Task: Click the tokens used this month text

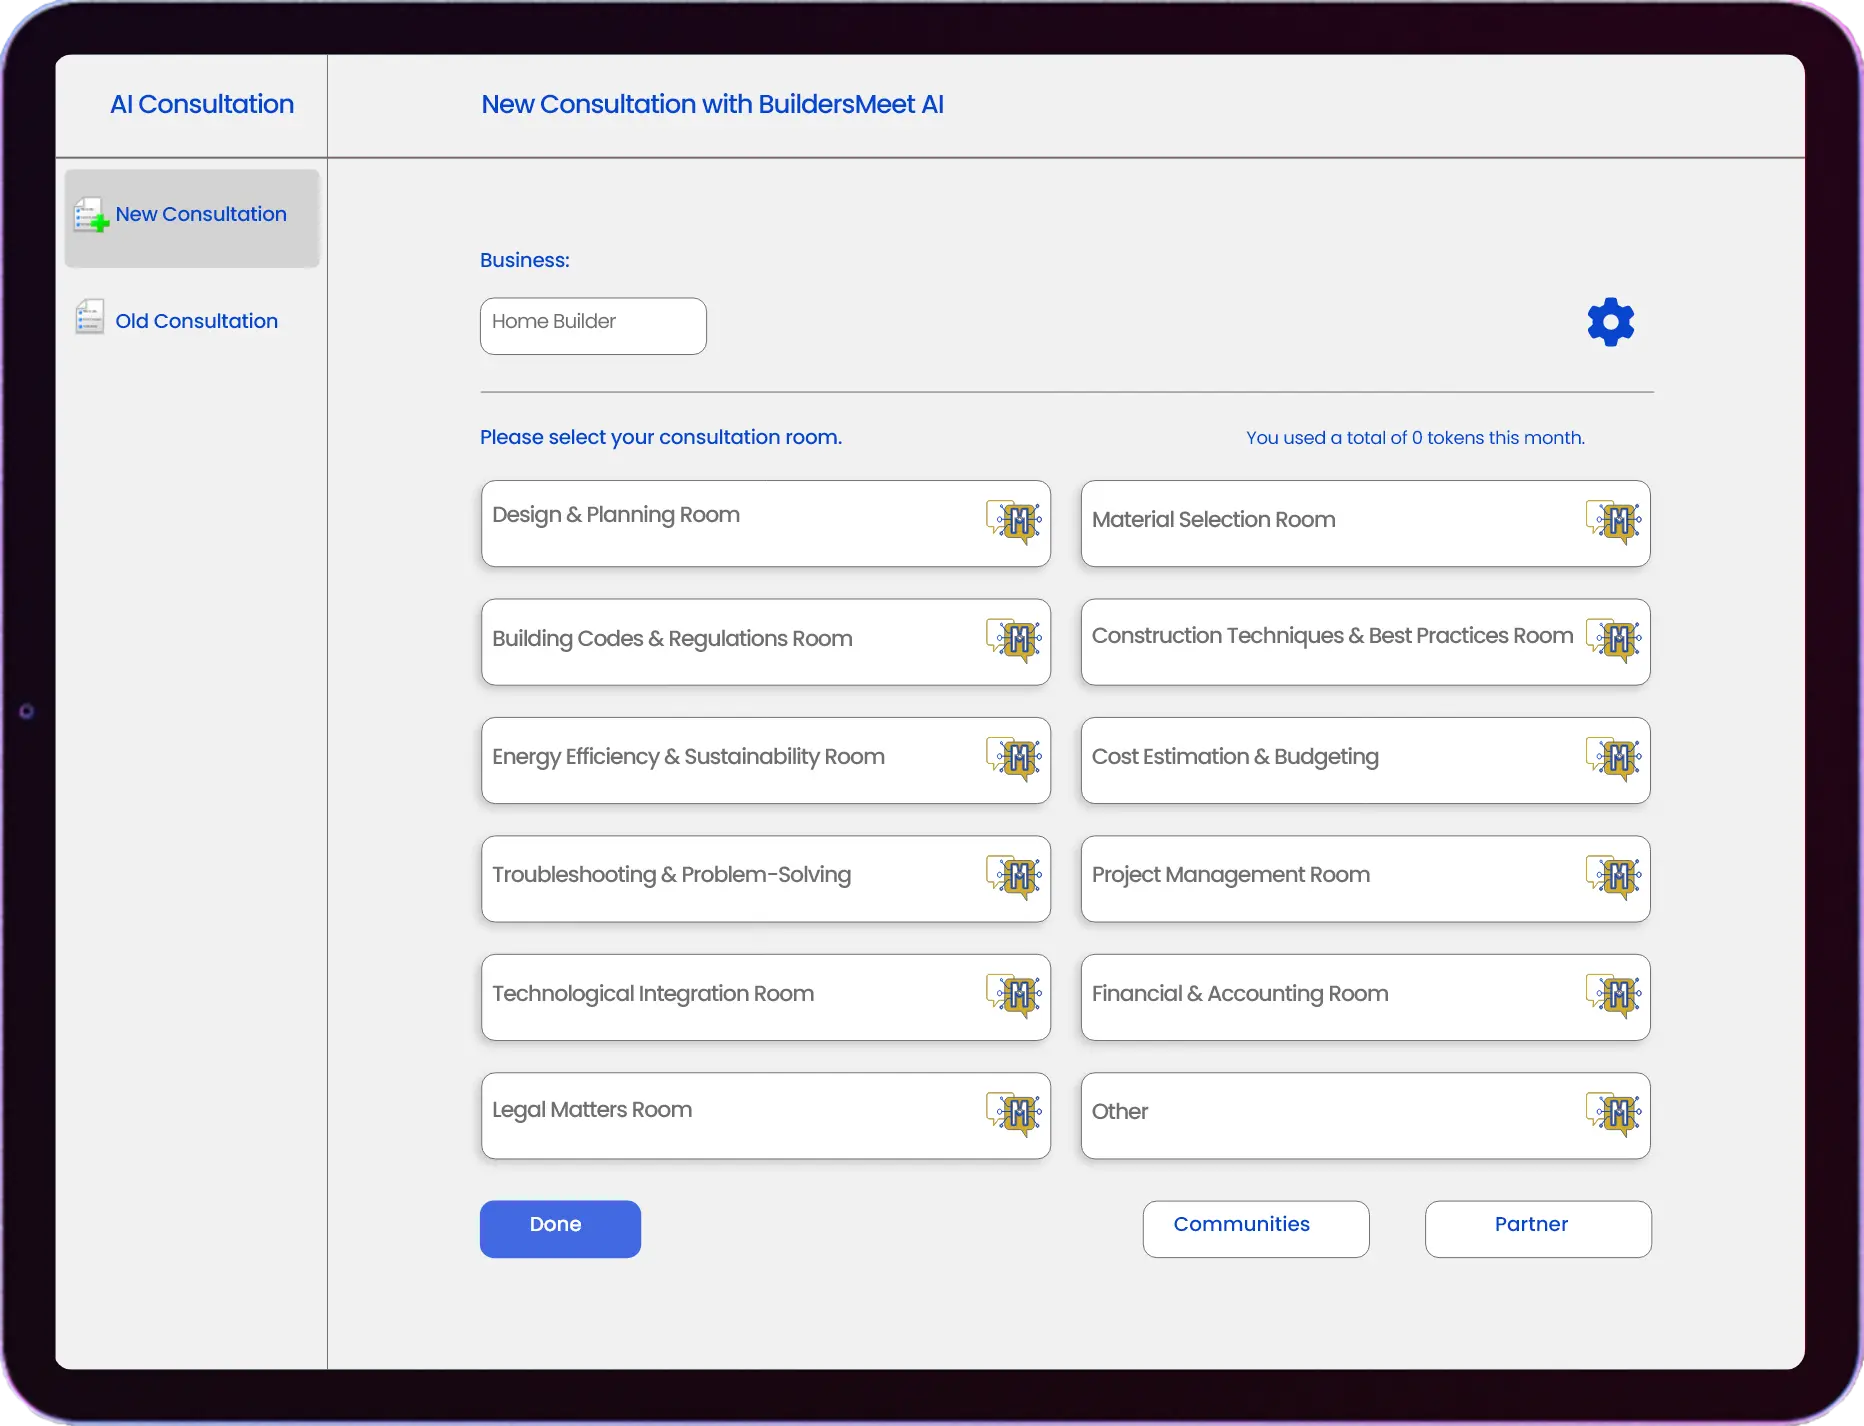Action: [1415, 438]
